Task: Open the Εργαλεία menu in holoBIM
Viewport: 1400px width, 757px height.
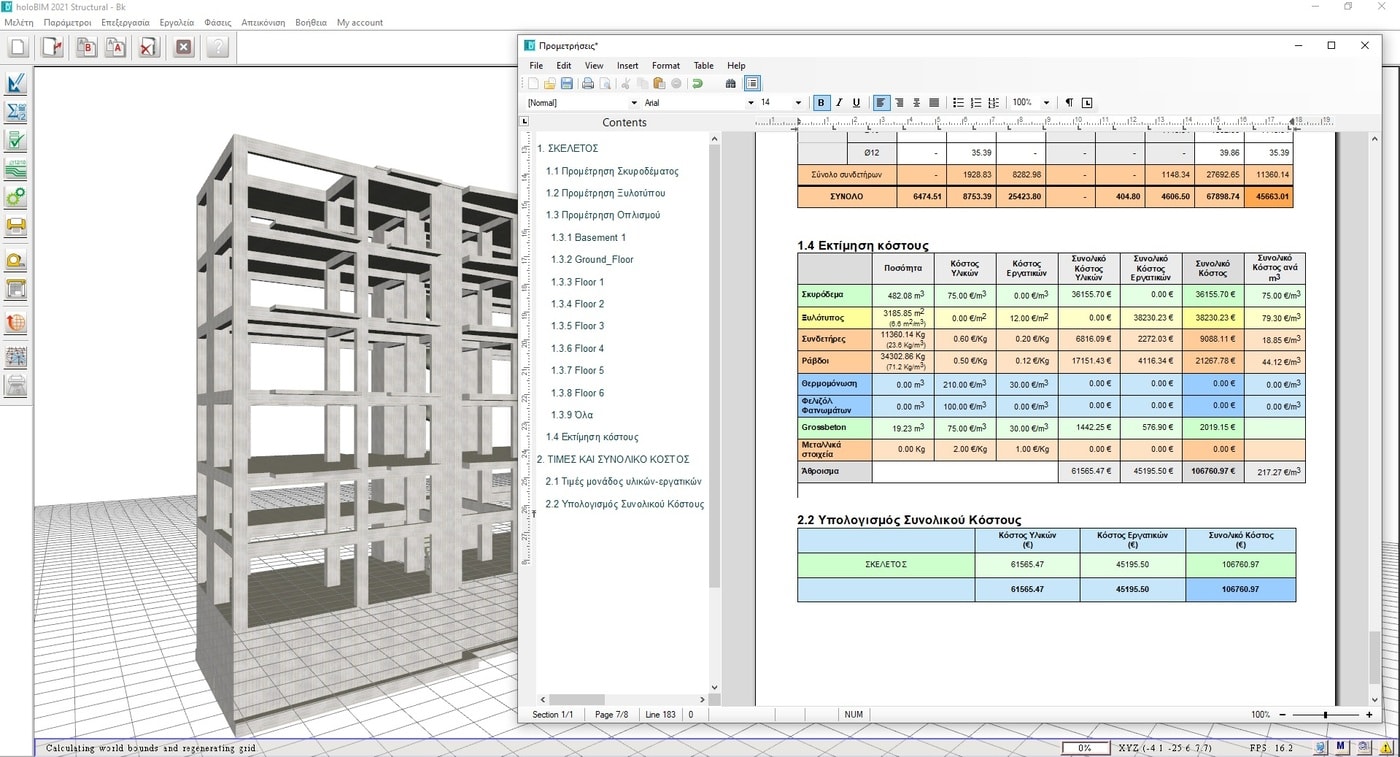Action: pos(176,22)
